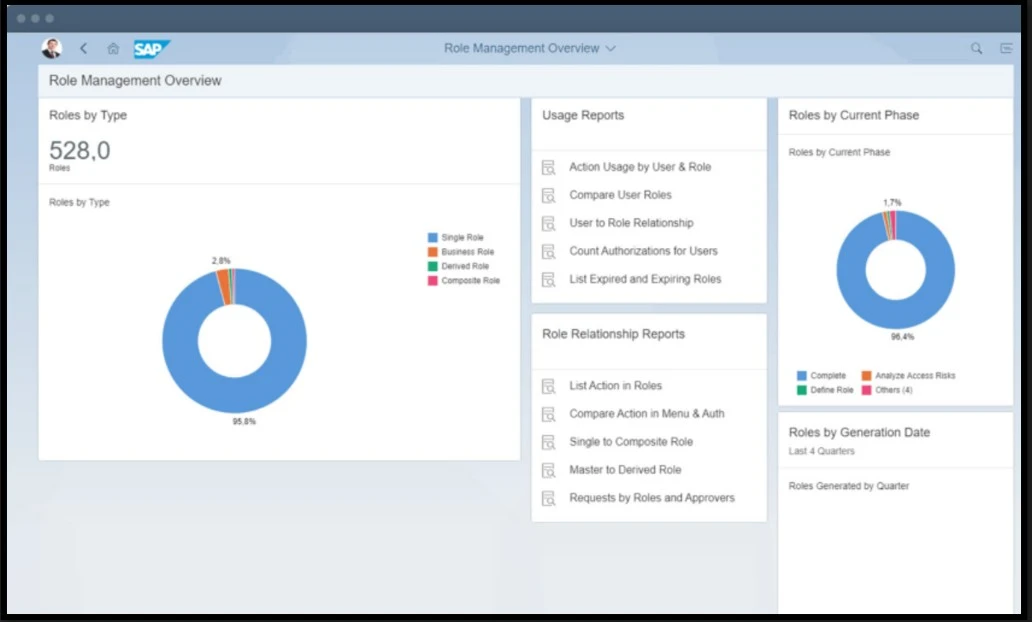This screenshot has height=622, width=1032.
Task: Click the Derived Role green color swatch
Action: click(x=432, y=265)
